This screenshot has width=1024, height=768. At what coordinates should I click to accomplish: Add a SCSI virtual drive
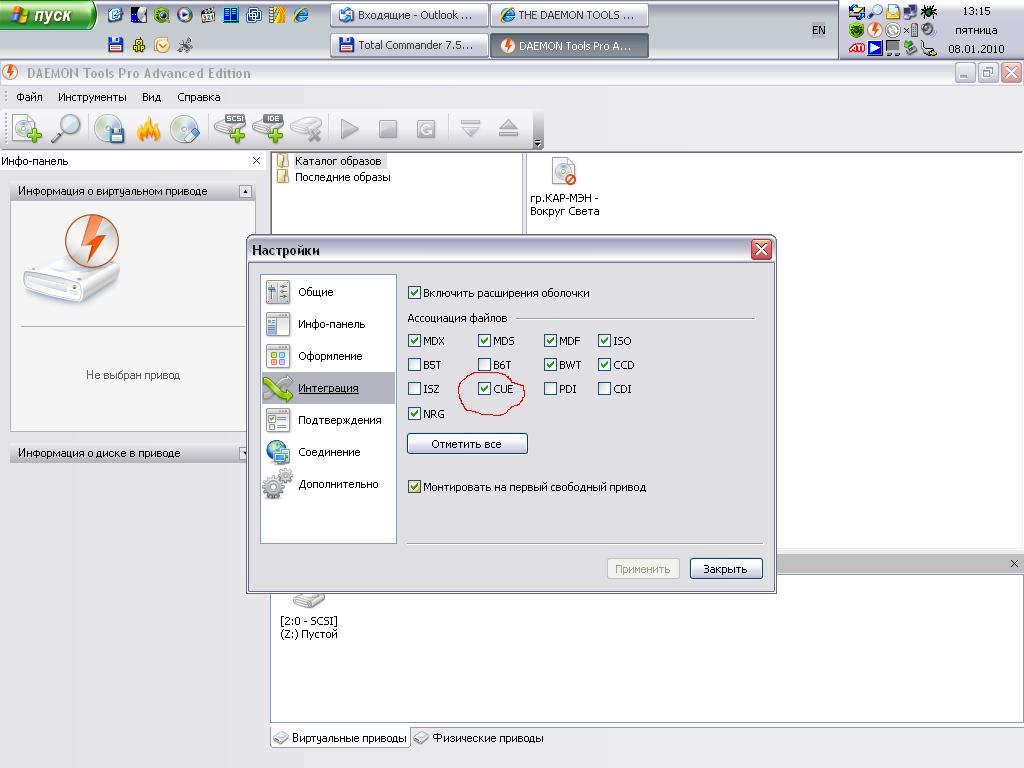[230, 129]
